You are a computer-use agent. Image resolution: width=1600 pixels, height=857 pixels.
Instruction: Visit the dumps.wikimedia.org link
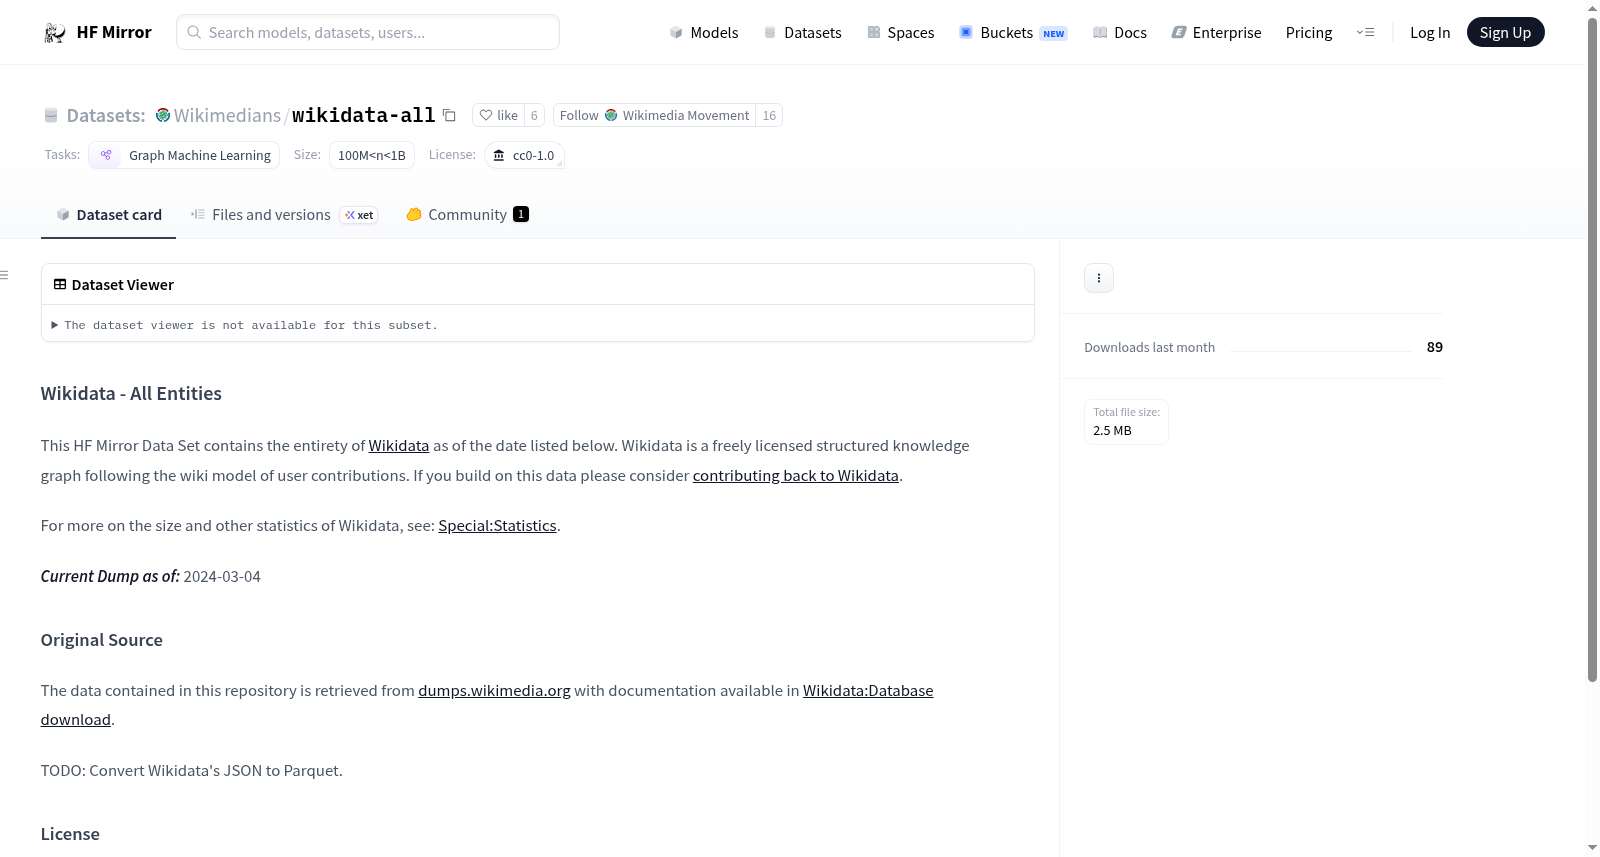pos(494,691)
